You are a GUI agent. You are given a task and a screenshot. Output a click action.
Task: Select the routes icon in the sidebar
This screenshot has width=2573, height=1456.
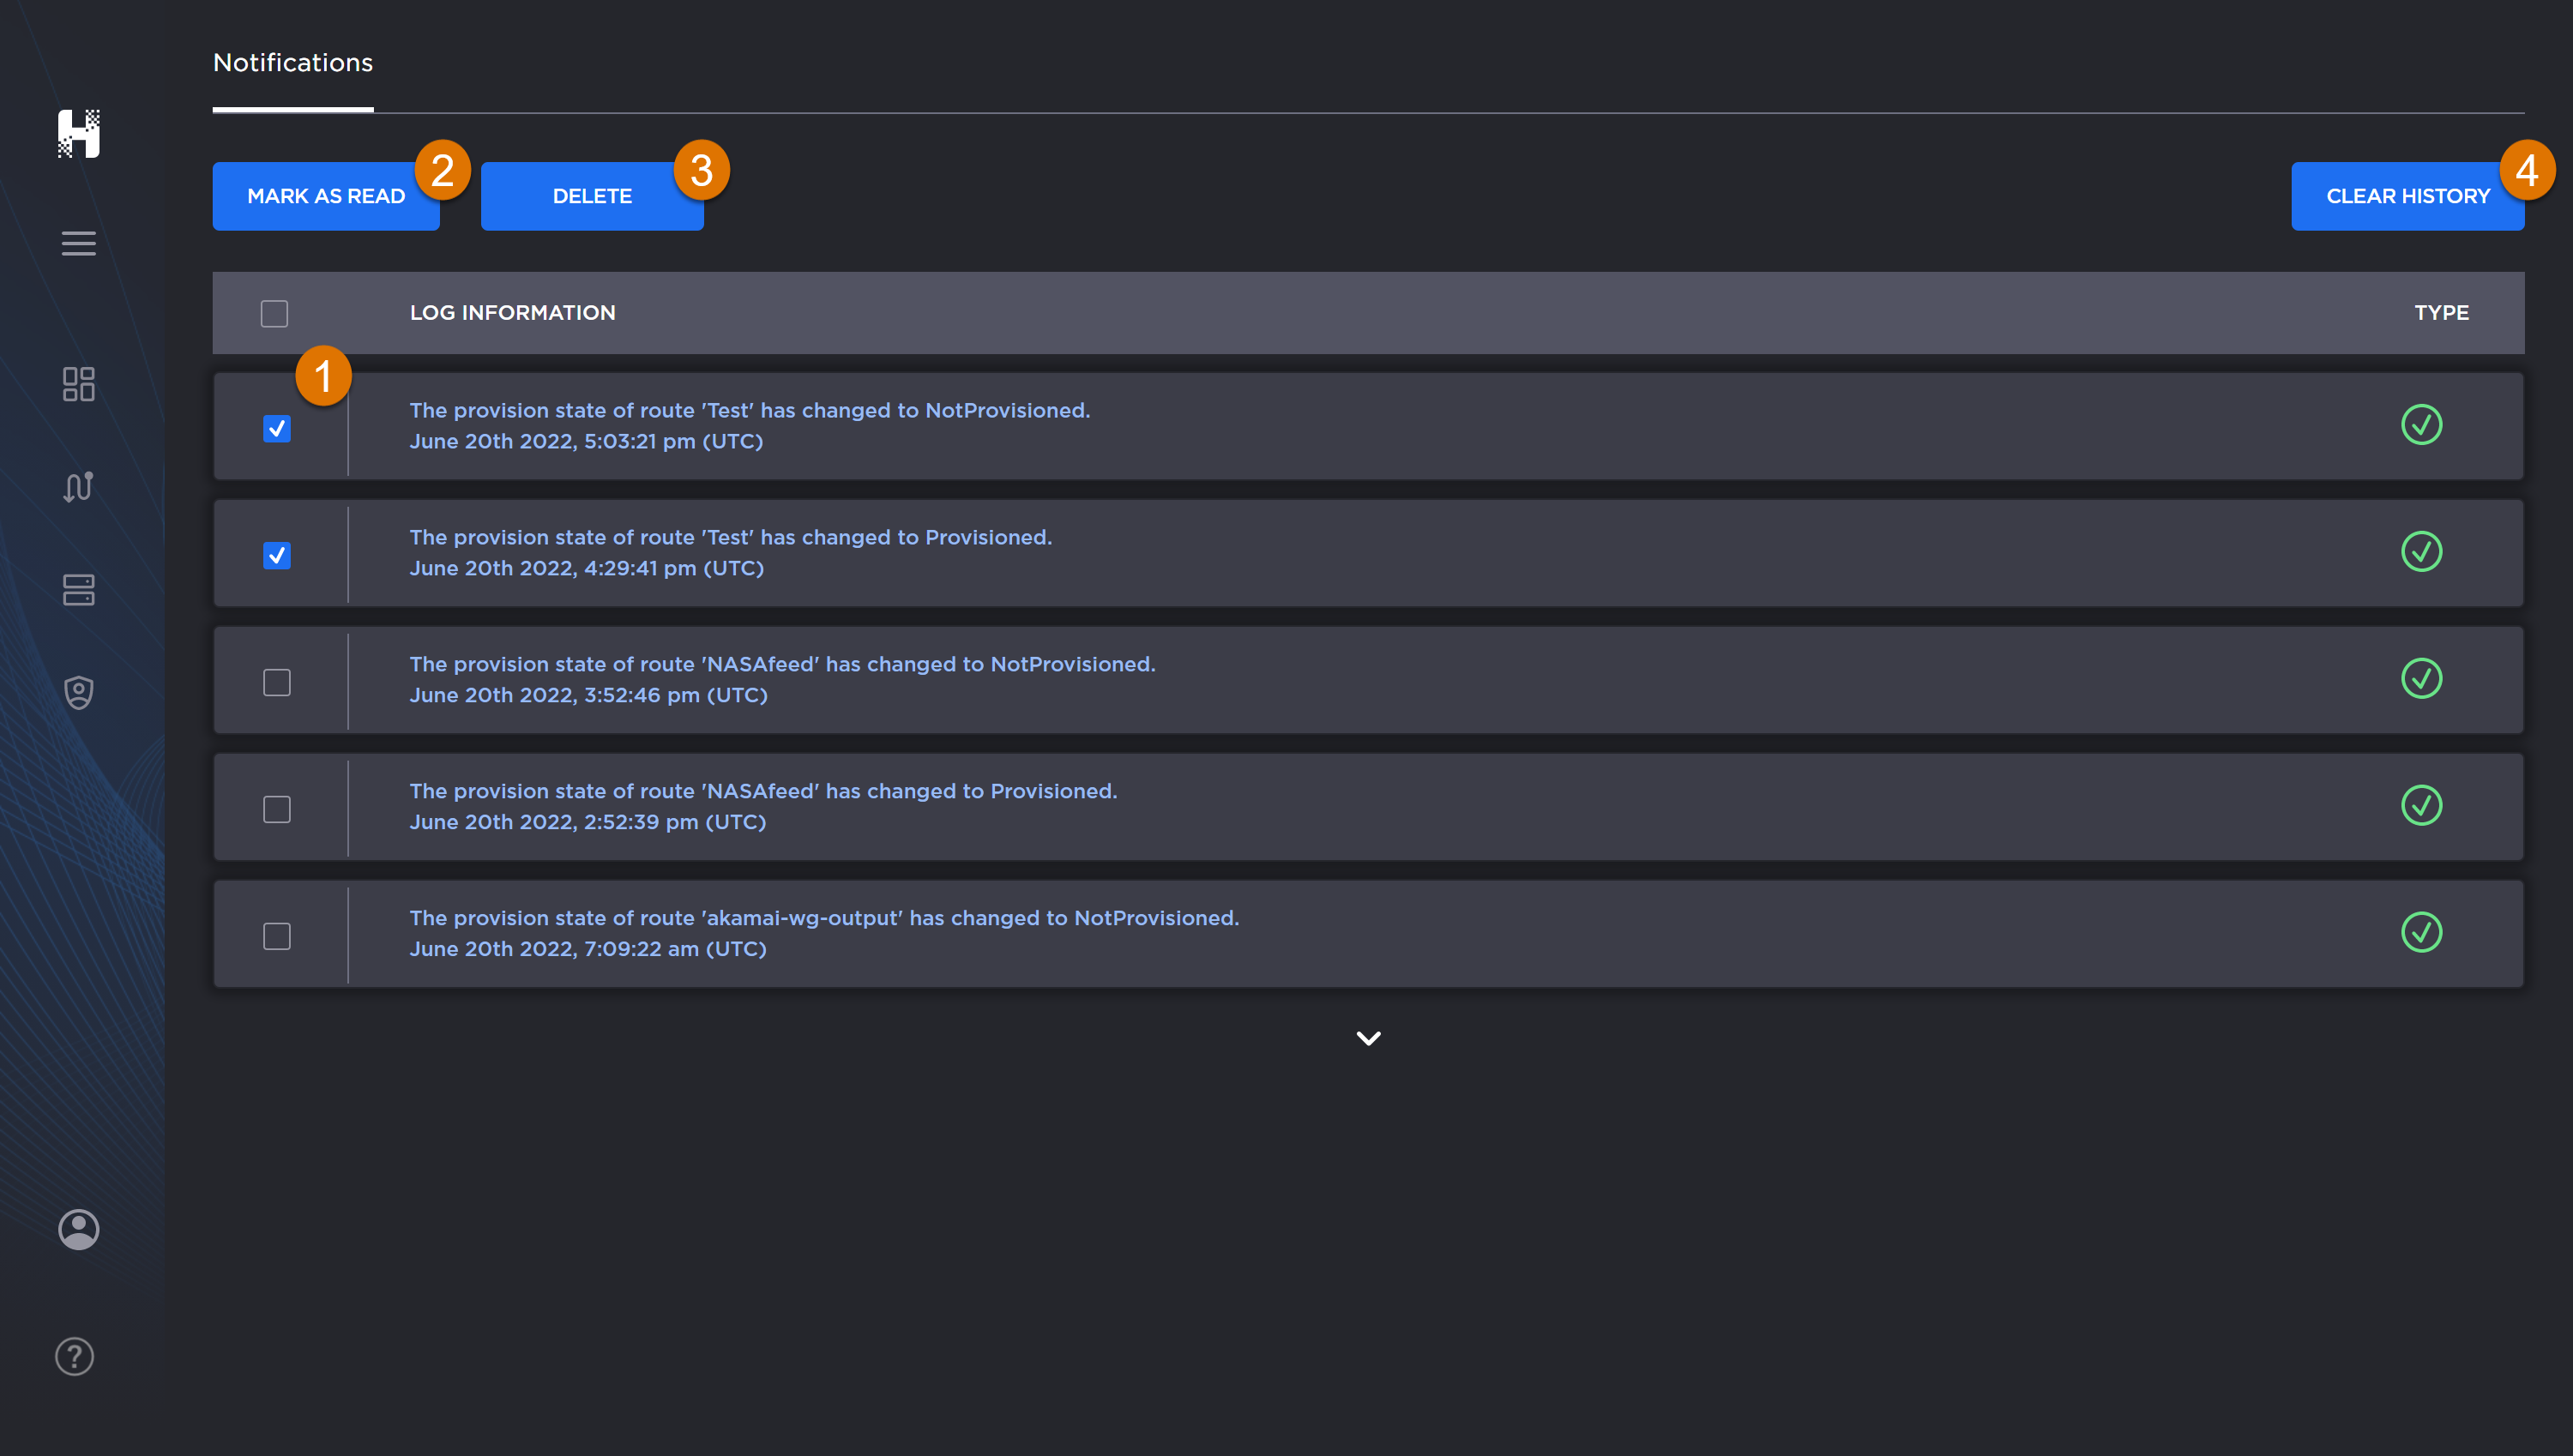tap(78, 487)
